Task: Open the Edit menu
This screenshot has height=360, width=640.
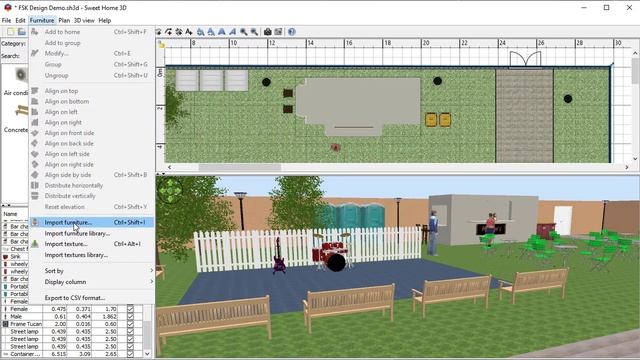Action: tap(20, 20)
